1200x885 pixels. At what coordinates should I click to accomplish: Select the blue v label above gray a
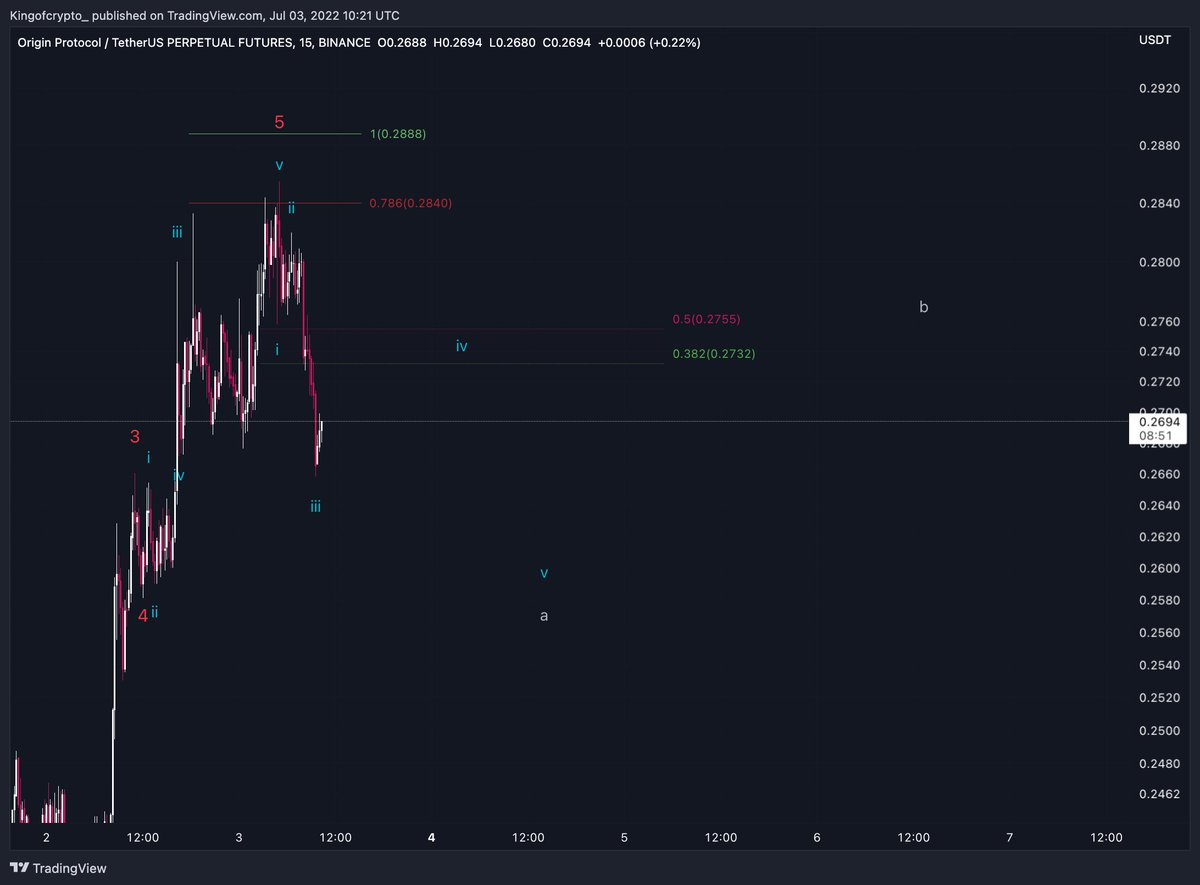click(x=544, y=574)
